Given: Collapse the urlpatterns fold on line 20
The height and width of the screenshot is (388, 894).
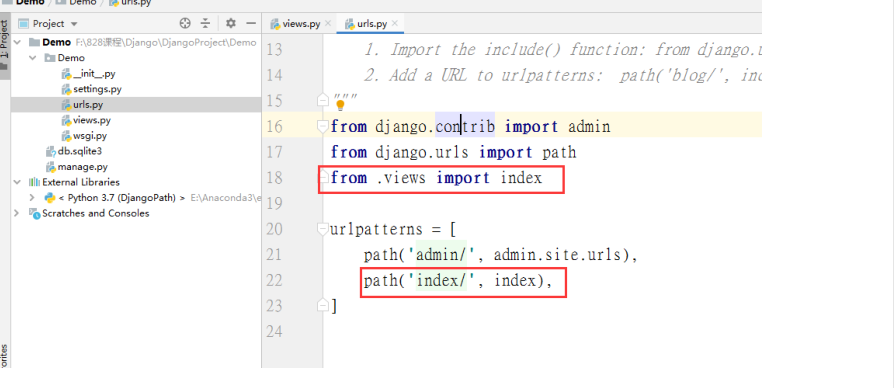Looking at the screenshot, I should pos(323,229).
